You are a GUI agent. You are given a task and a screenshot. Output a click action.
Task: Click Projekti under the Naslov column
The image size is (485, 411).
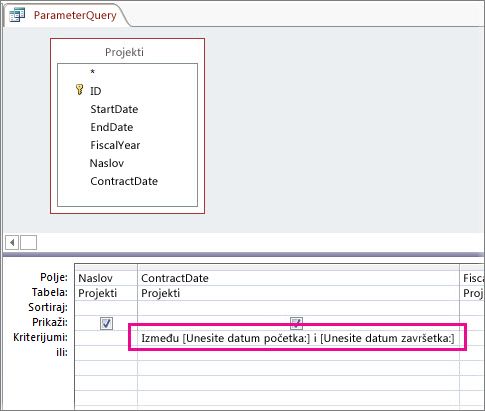(106, 293)
